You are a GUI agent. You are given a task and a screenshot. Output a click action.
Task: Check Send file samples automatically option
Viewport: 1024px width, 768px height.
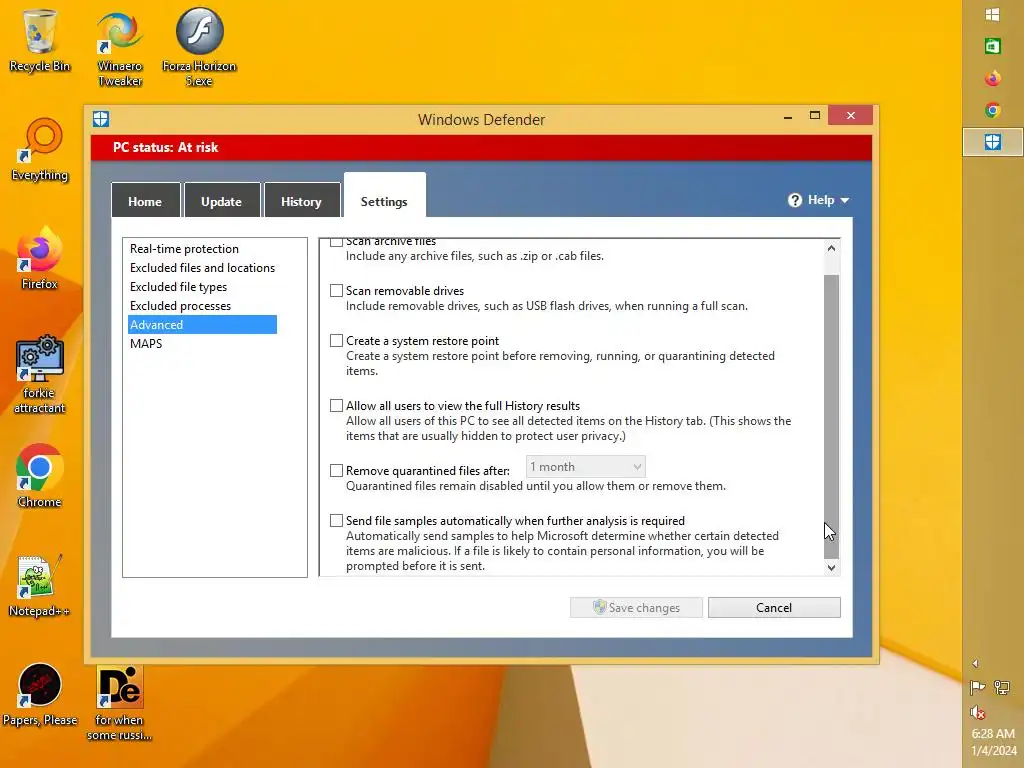click(x=336, y=520)
